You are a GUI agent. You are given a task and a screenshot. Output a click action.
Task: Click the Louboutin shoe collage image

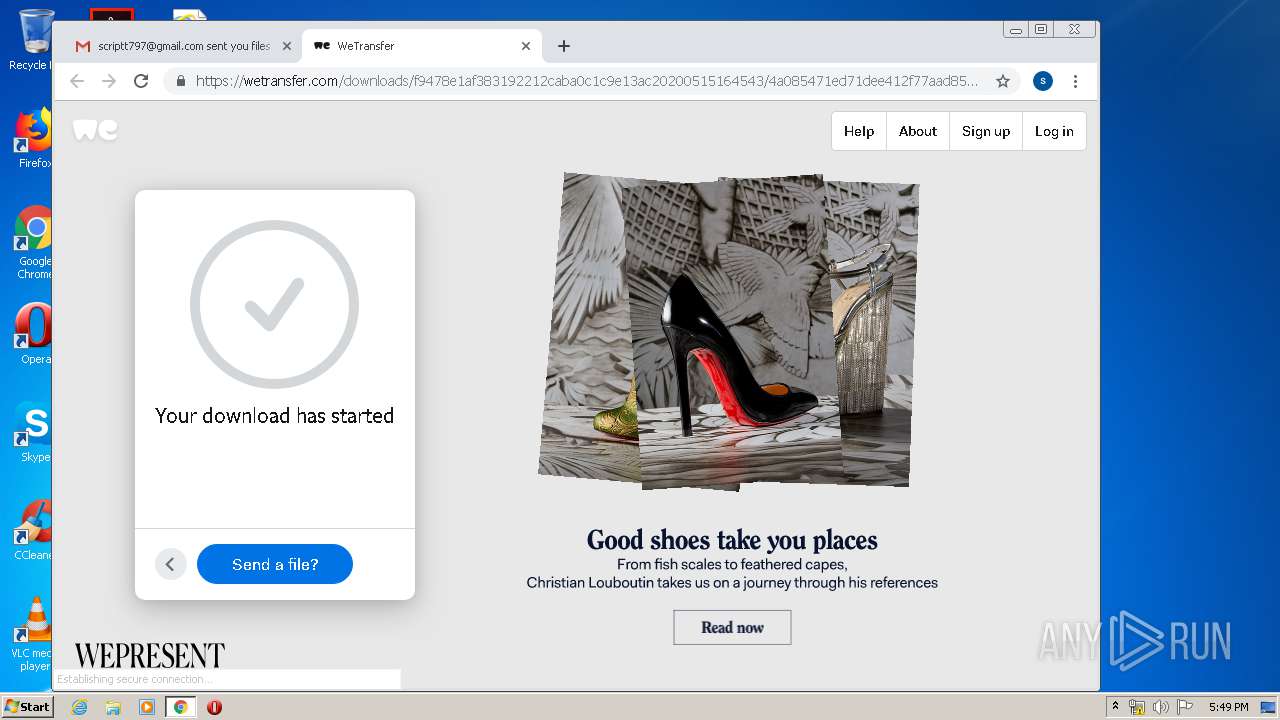pyautogui.click(x=729, y=331)
